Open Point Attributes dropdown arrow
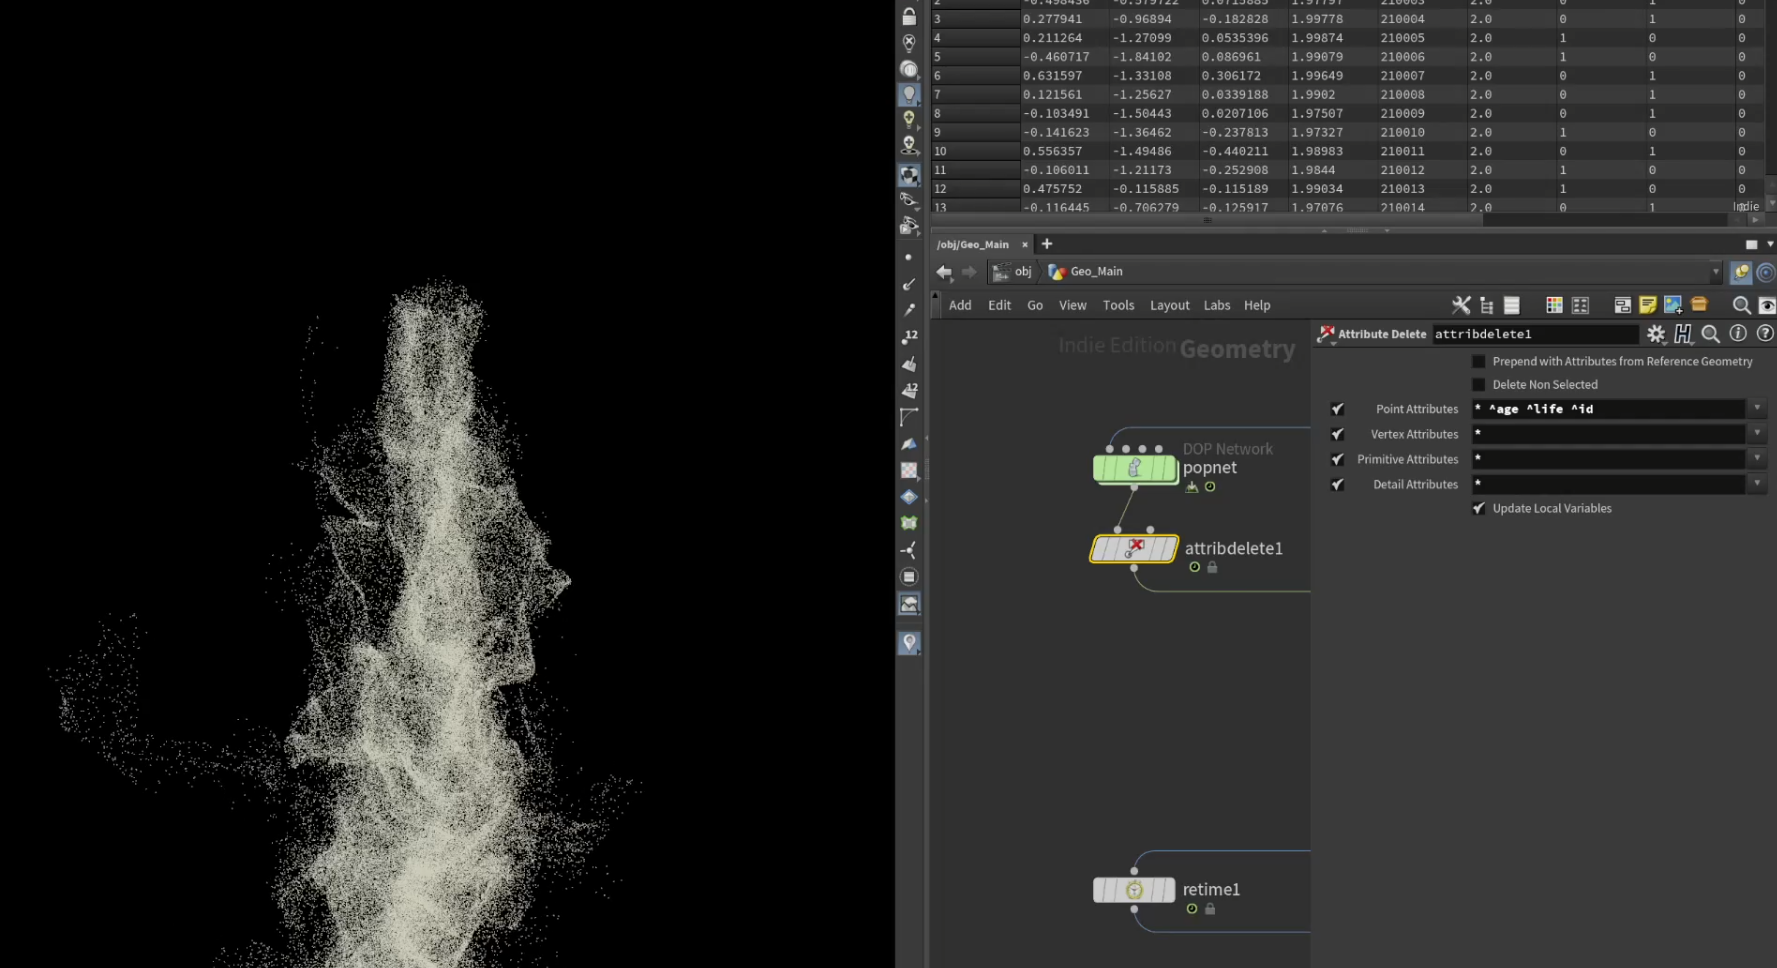Image resolution: width=1777 pixels, height=968 pixels. [x=1757, y=408]
